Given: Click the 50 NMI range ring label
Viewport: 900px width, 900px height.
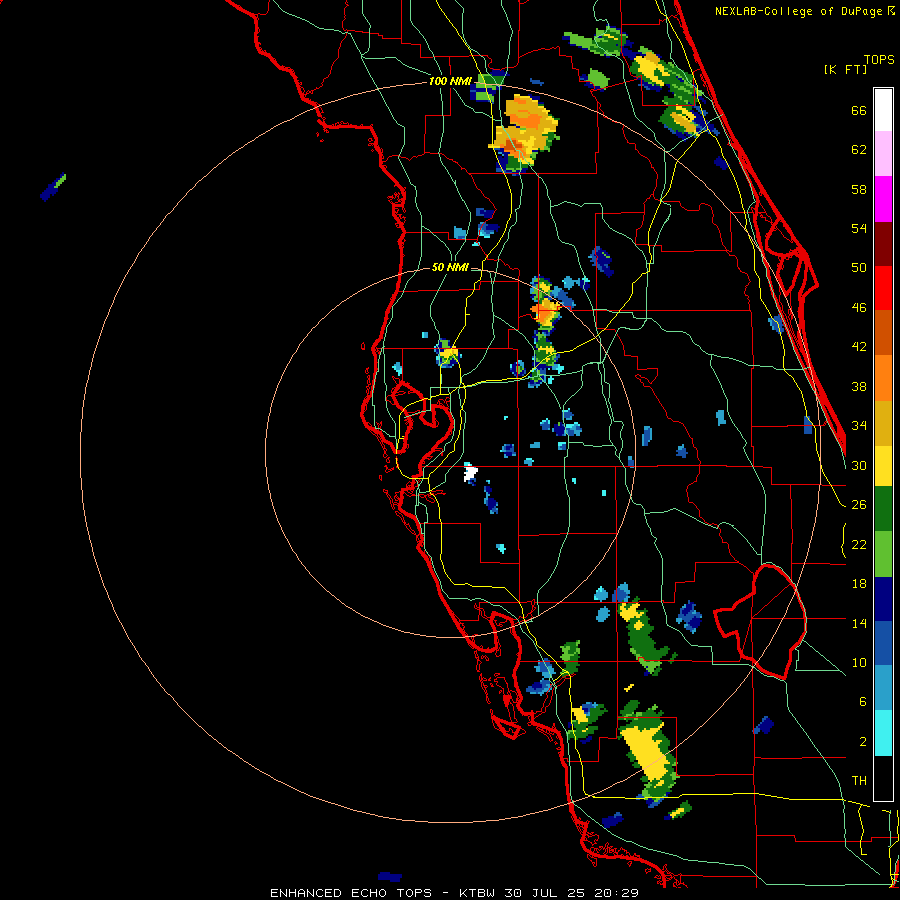Looking at the screenshot, I should click(450, 267).
